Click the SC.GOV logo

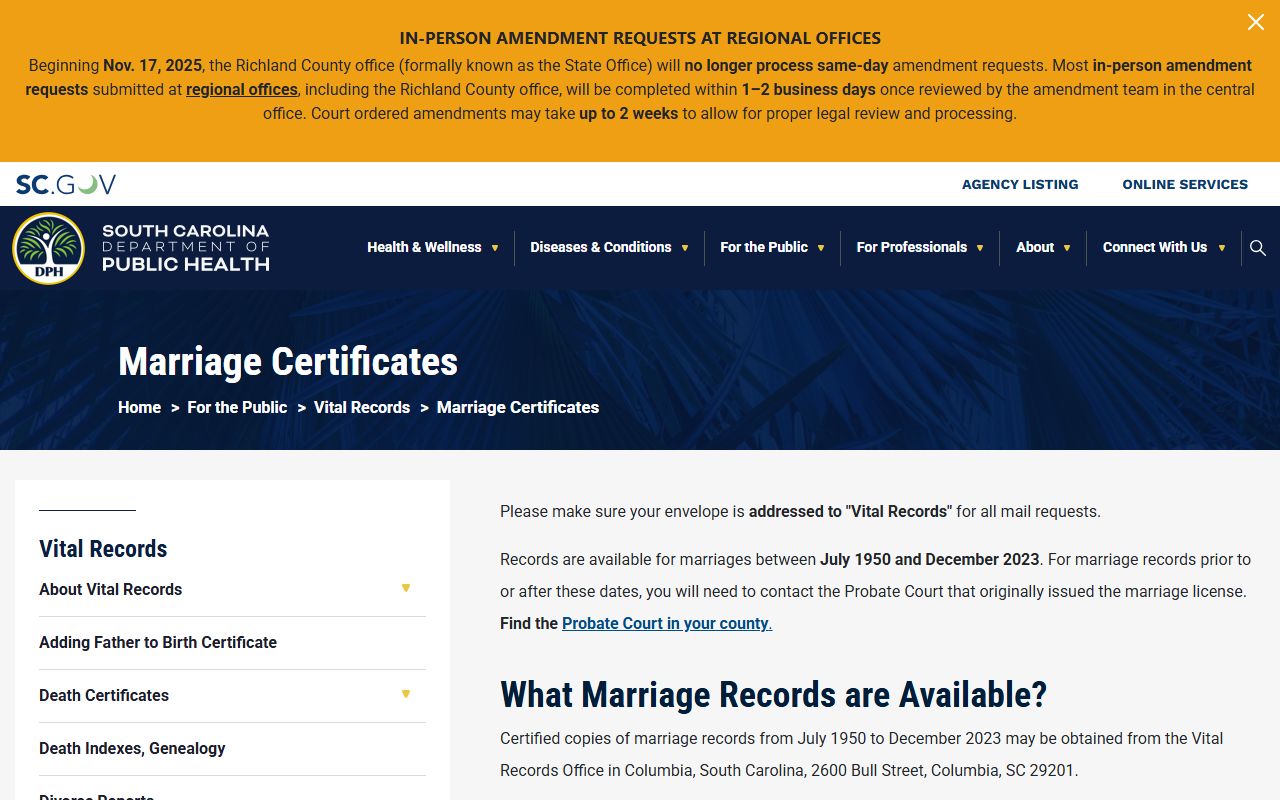point(66,184)
